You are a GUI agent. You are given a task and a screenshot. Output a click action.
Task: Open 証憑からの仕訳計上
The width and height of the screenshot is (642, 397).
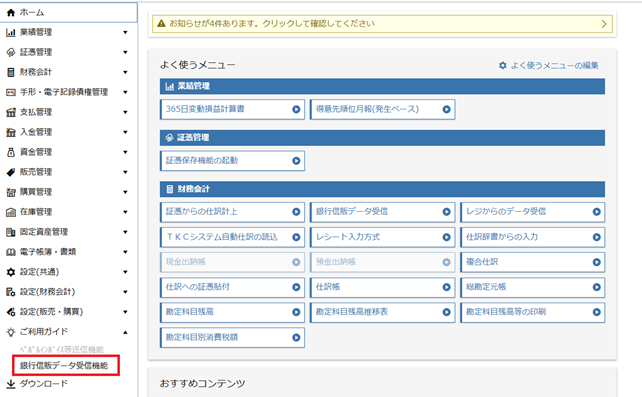coord(232,212)
